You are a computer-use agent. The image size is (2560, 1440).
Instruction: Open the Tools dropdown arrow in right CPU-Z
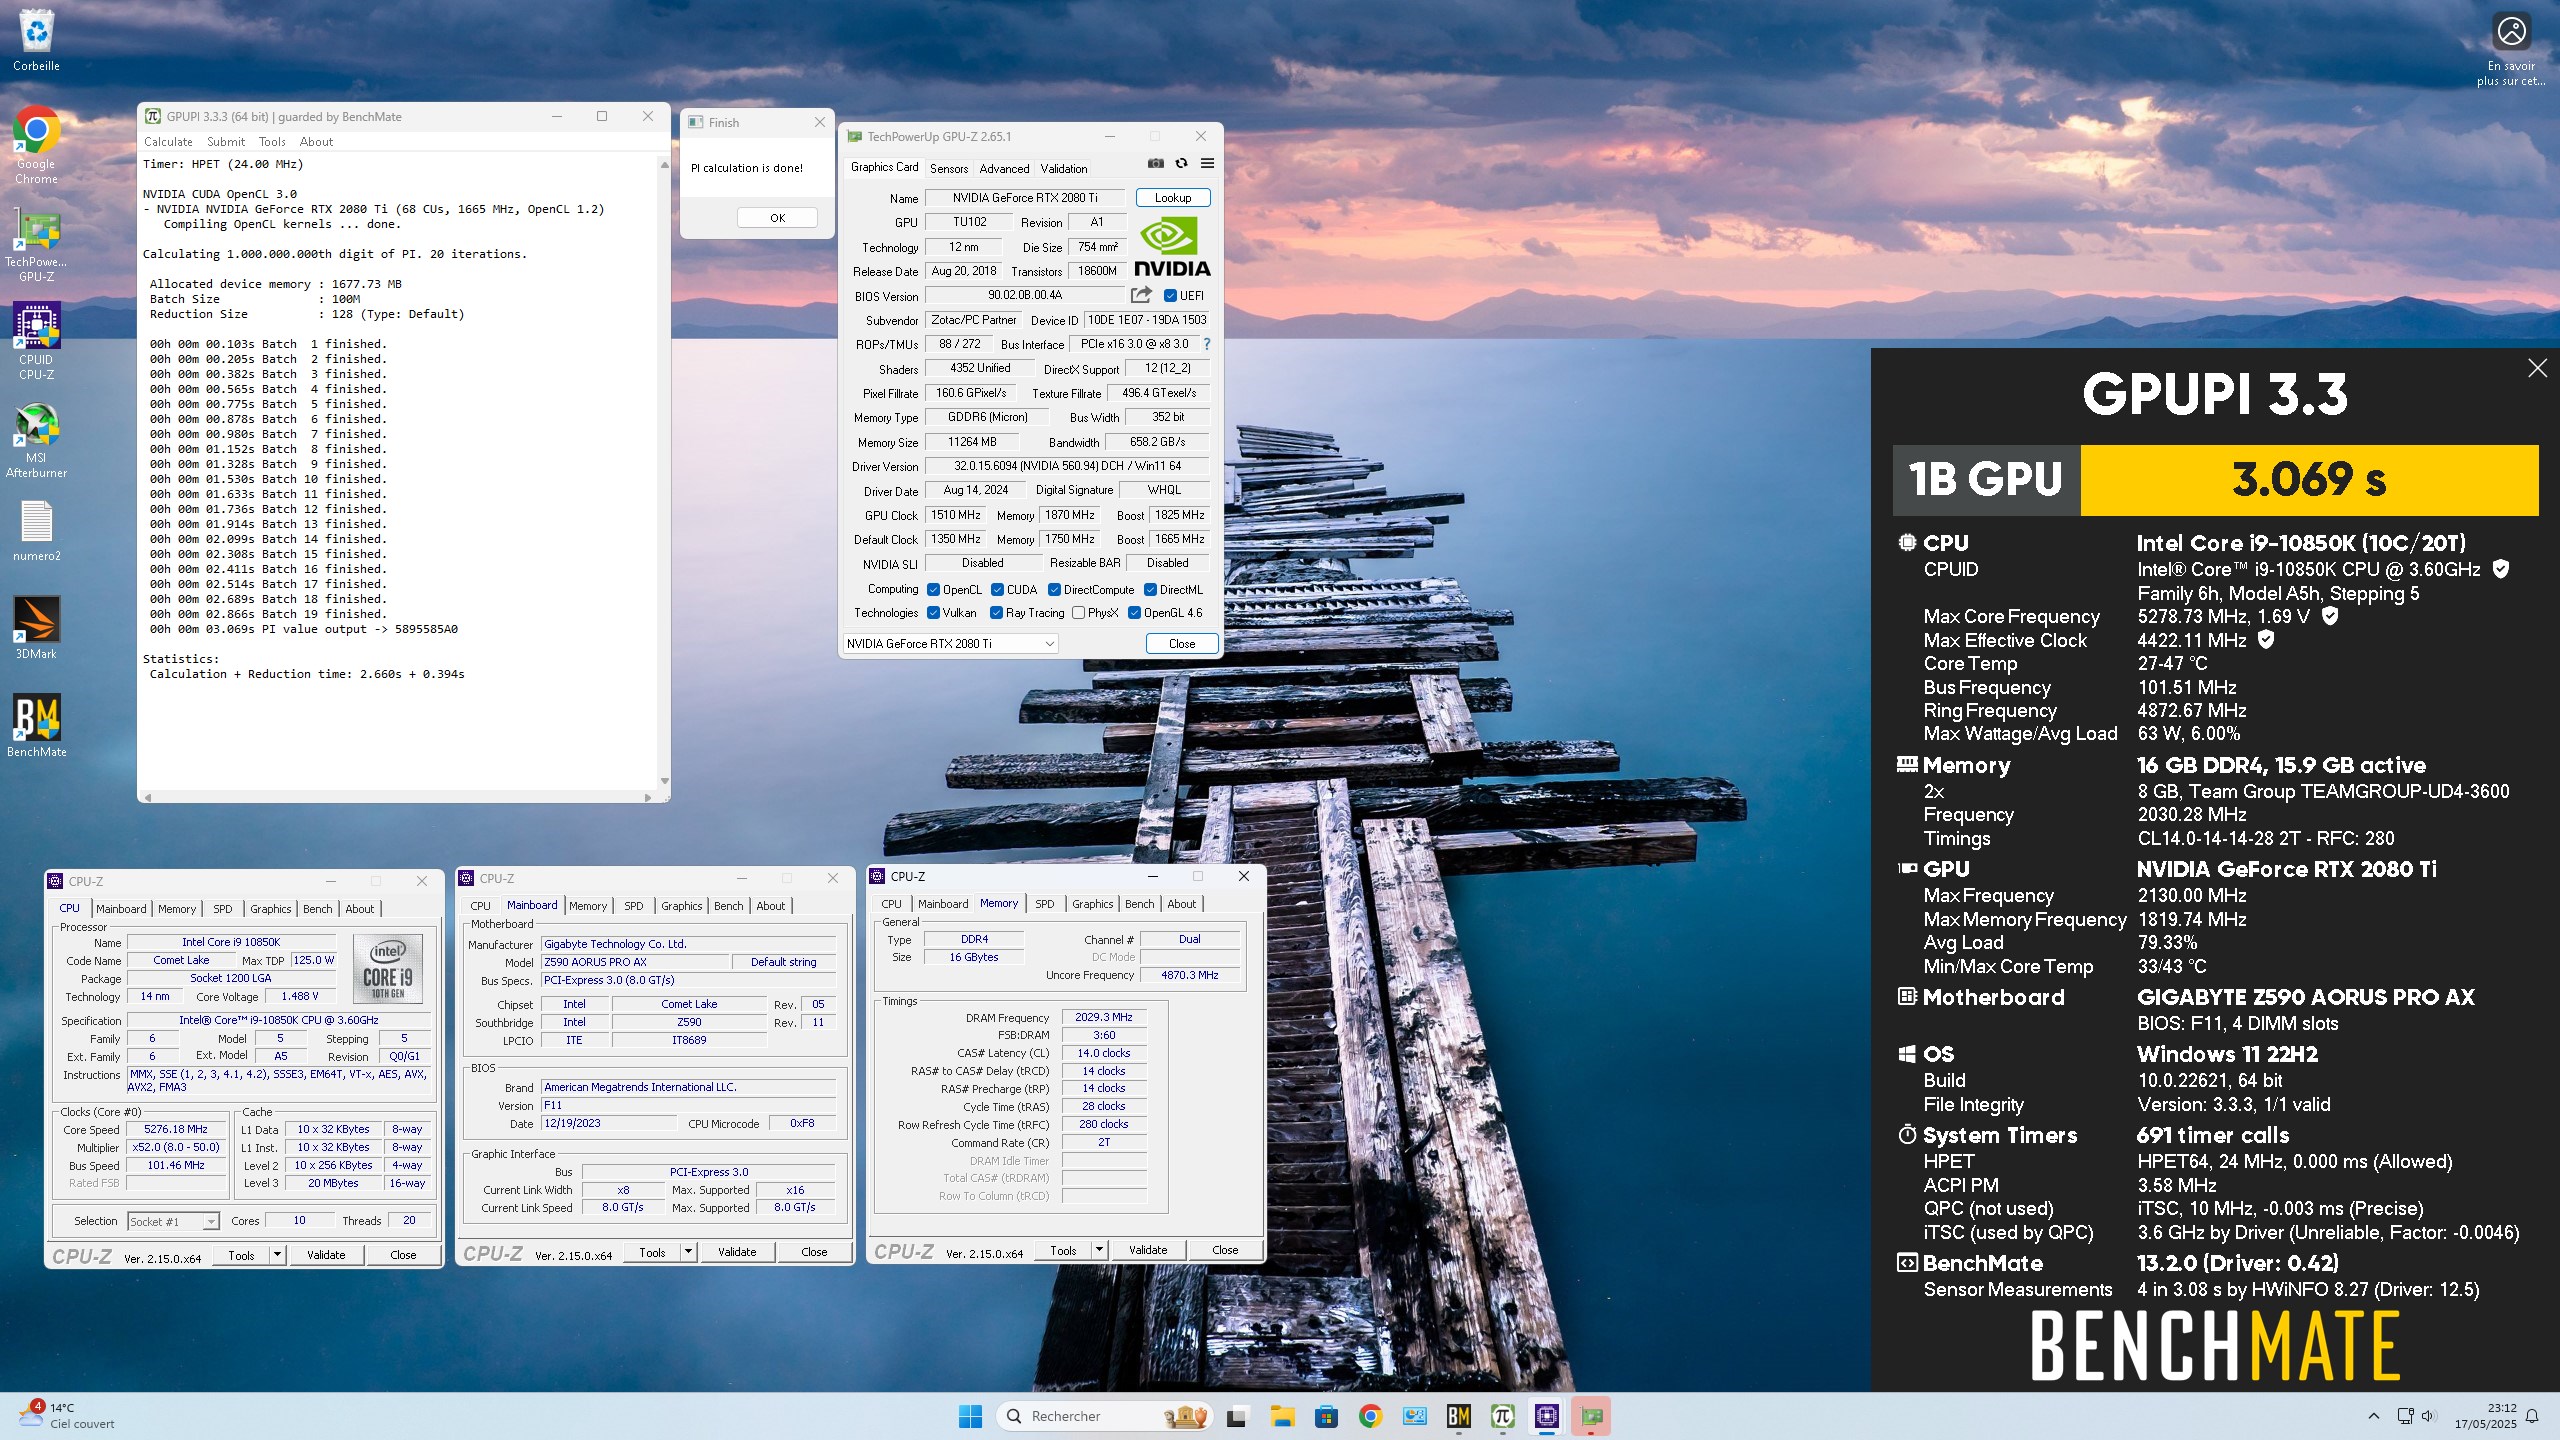click(1099, 1250)
